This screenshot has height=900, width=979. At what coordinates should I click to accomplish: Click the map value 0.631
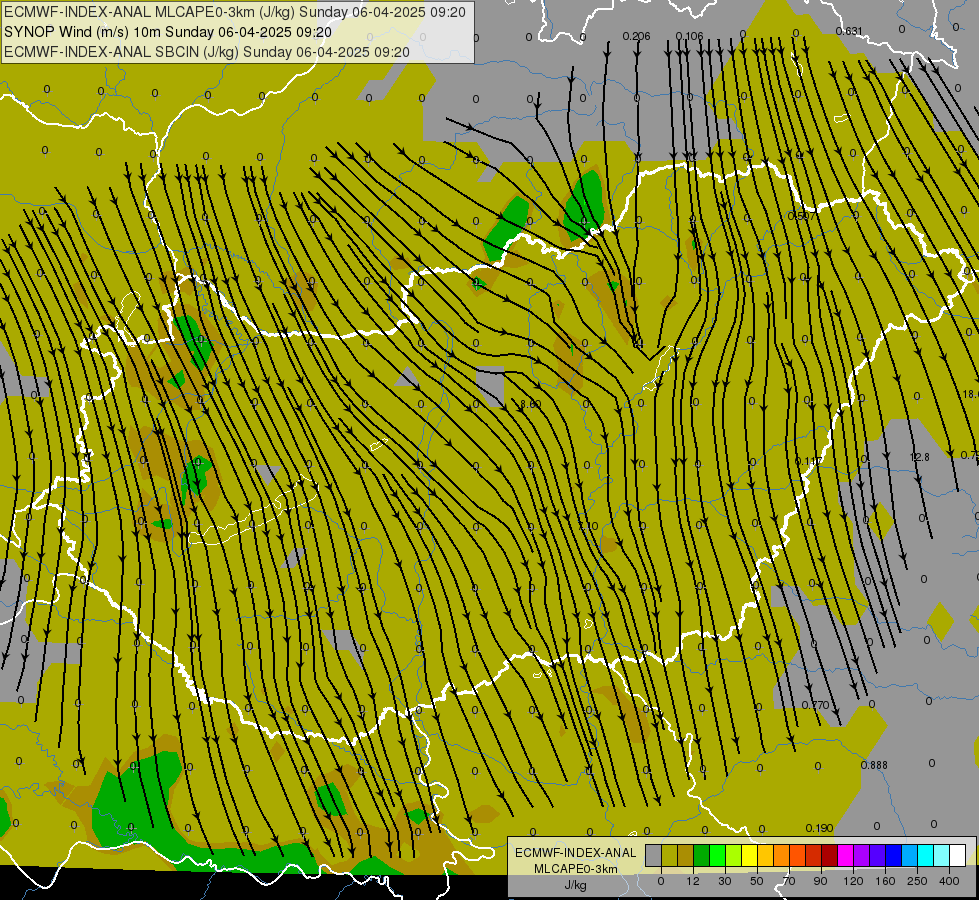(x=849, y=31)
